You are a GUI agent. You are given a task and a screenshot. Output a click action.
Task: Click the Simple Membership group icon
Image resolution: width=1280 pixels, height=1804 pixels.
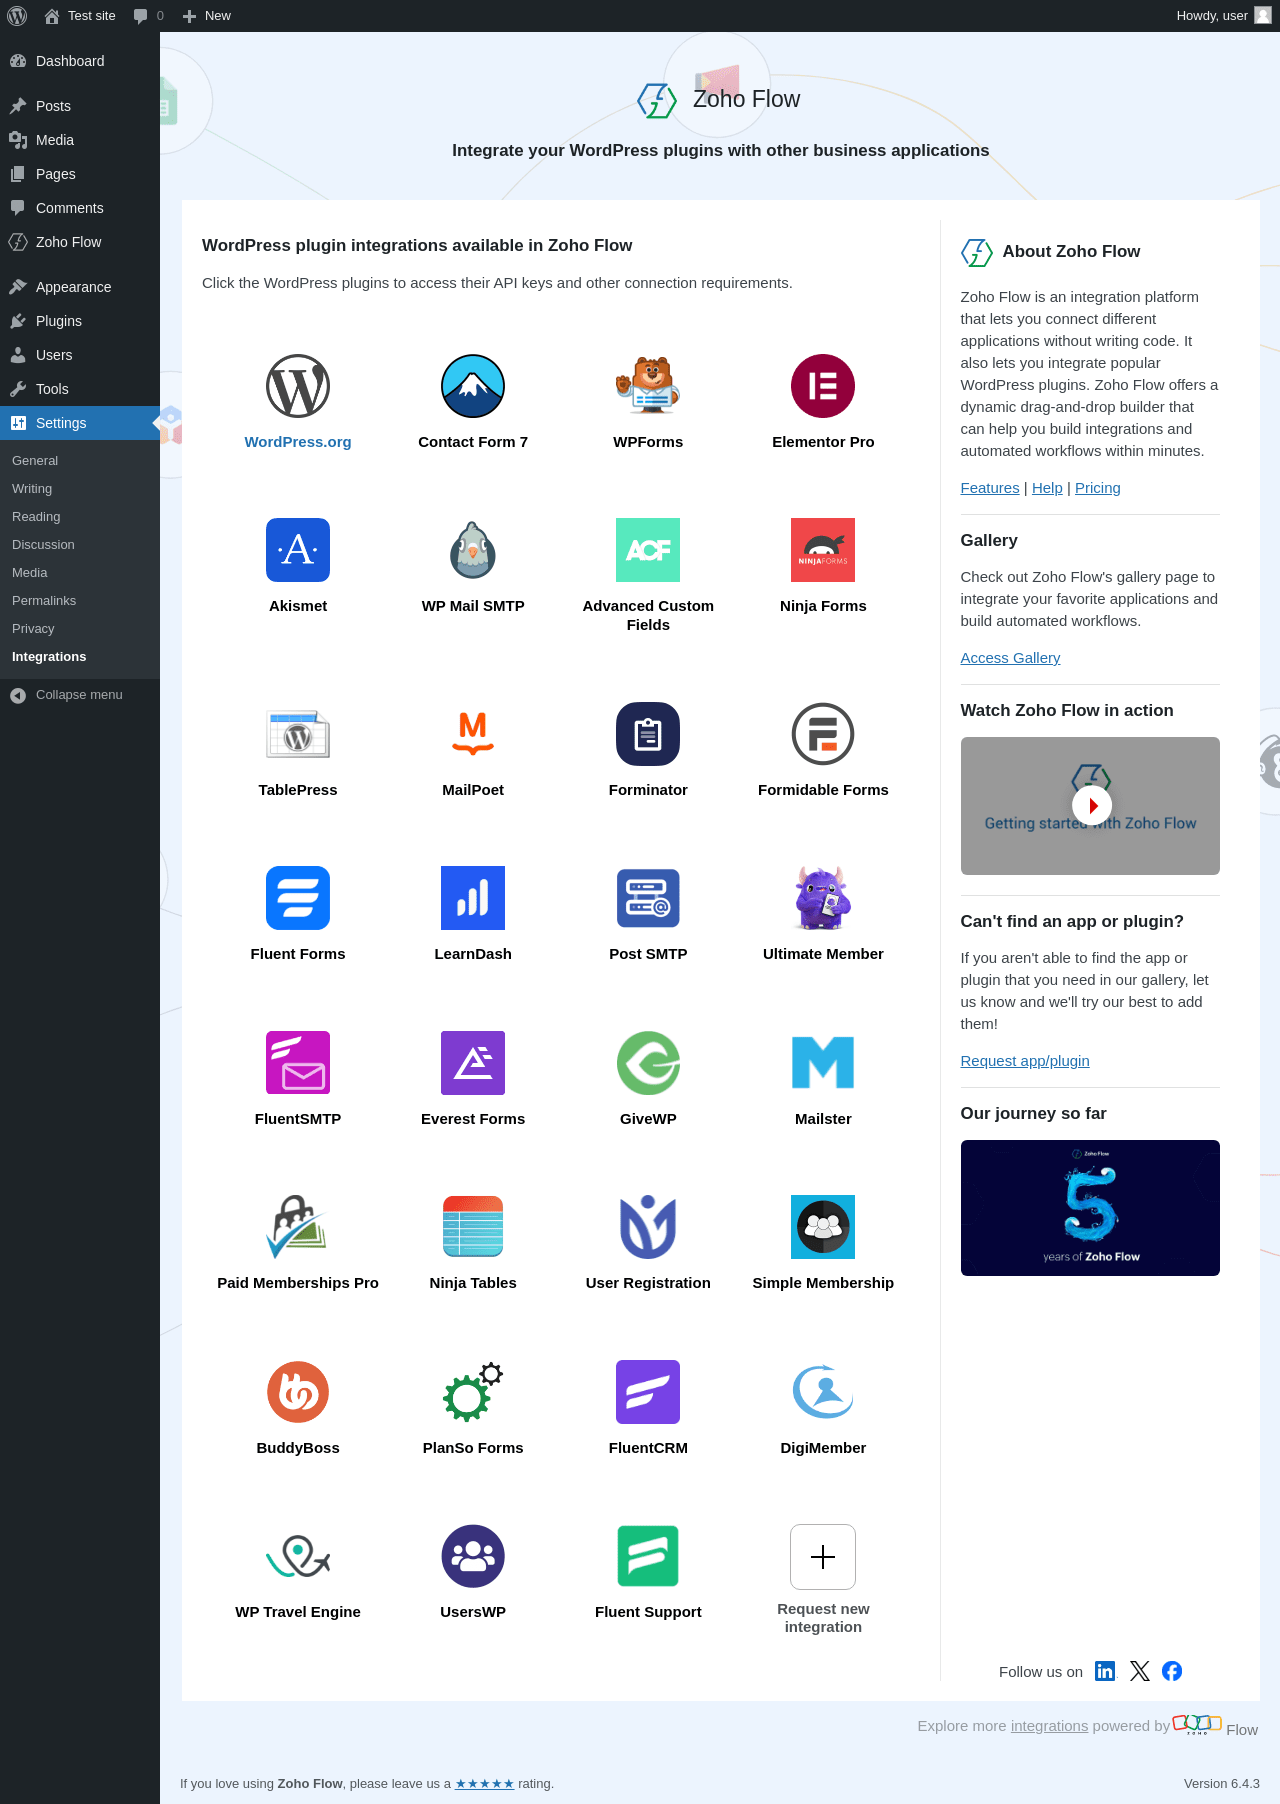click(823, 1227)
